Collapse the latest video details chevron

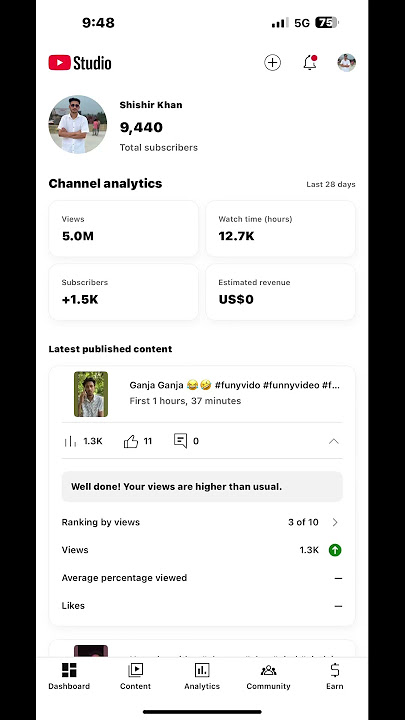coord(334,441)
